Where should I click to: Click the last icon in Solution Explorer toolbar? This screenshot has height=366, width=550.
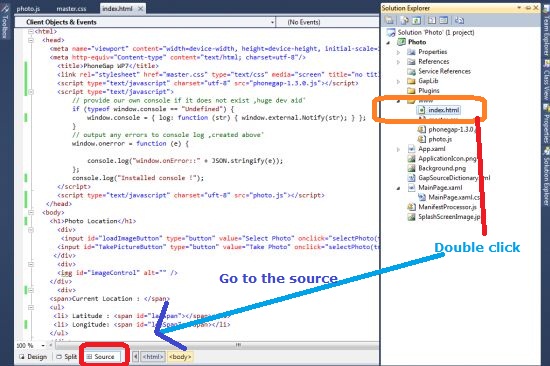pyautogui.click(x=459, y=20)
